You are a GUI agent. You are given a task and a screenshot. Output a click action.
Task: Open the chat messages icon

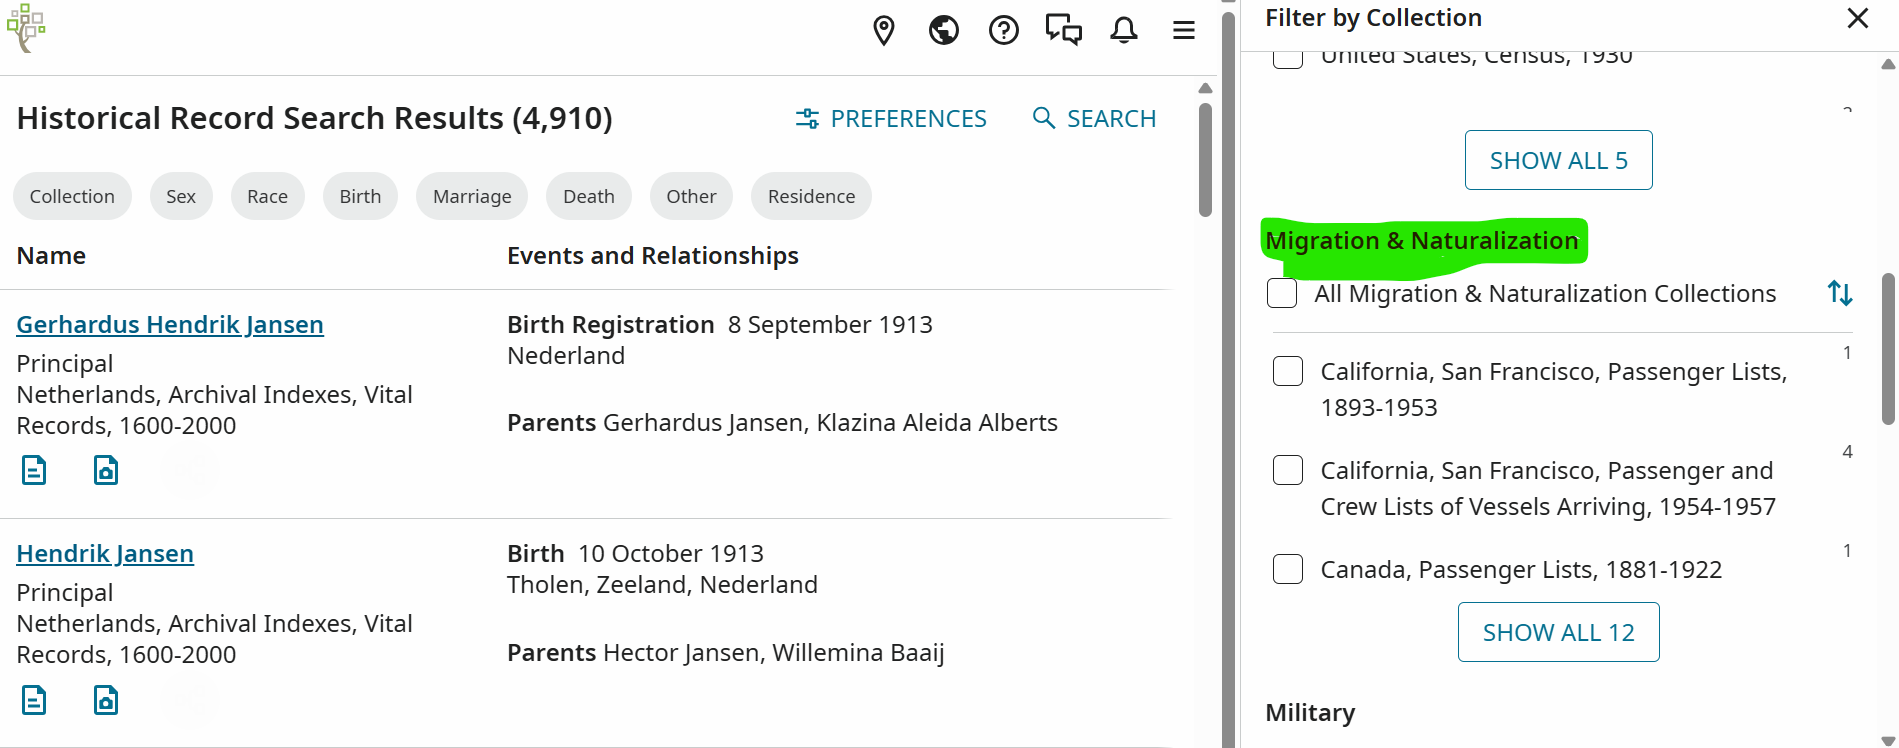pyautogui.click(x=1063, y=31)
